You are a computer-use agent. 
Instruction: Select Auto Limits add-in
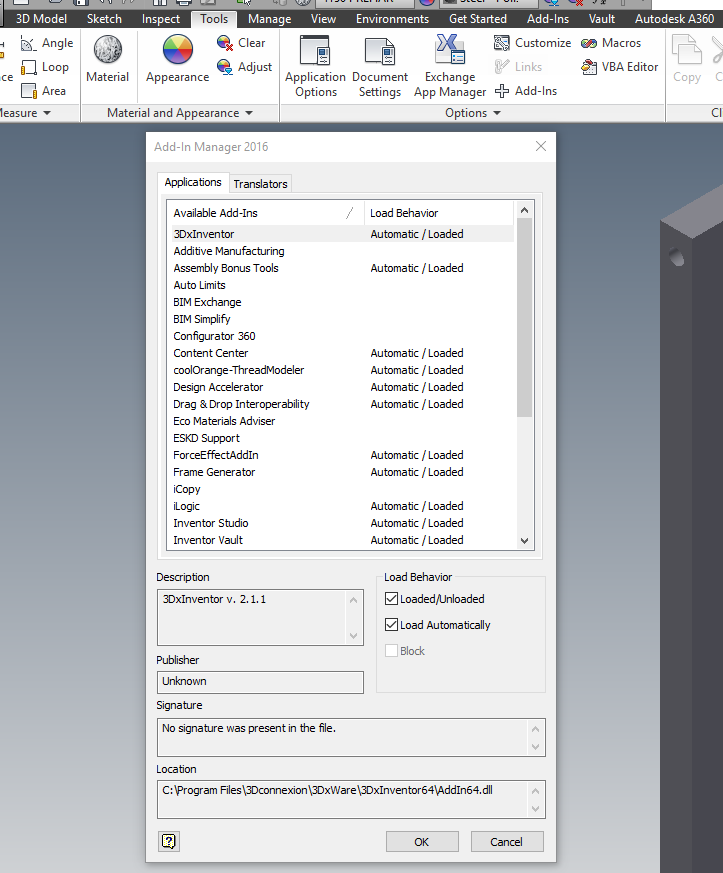(x=342, y=285)
